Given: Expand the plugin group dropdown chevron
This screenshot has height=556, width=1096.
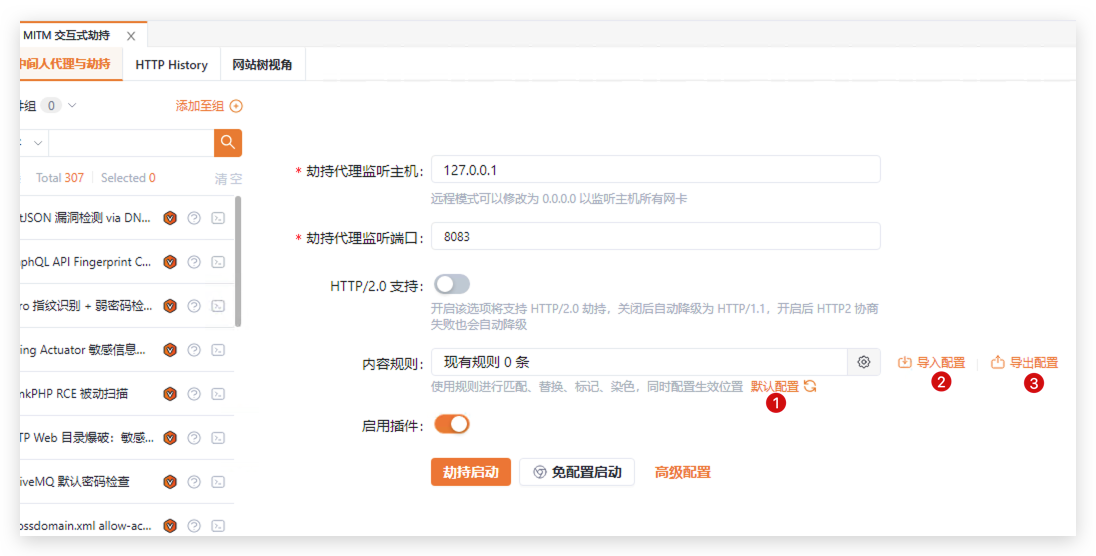Looking at the screenshot, I should click(72, 105).
